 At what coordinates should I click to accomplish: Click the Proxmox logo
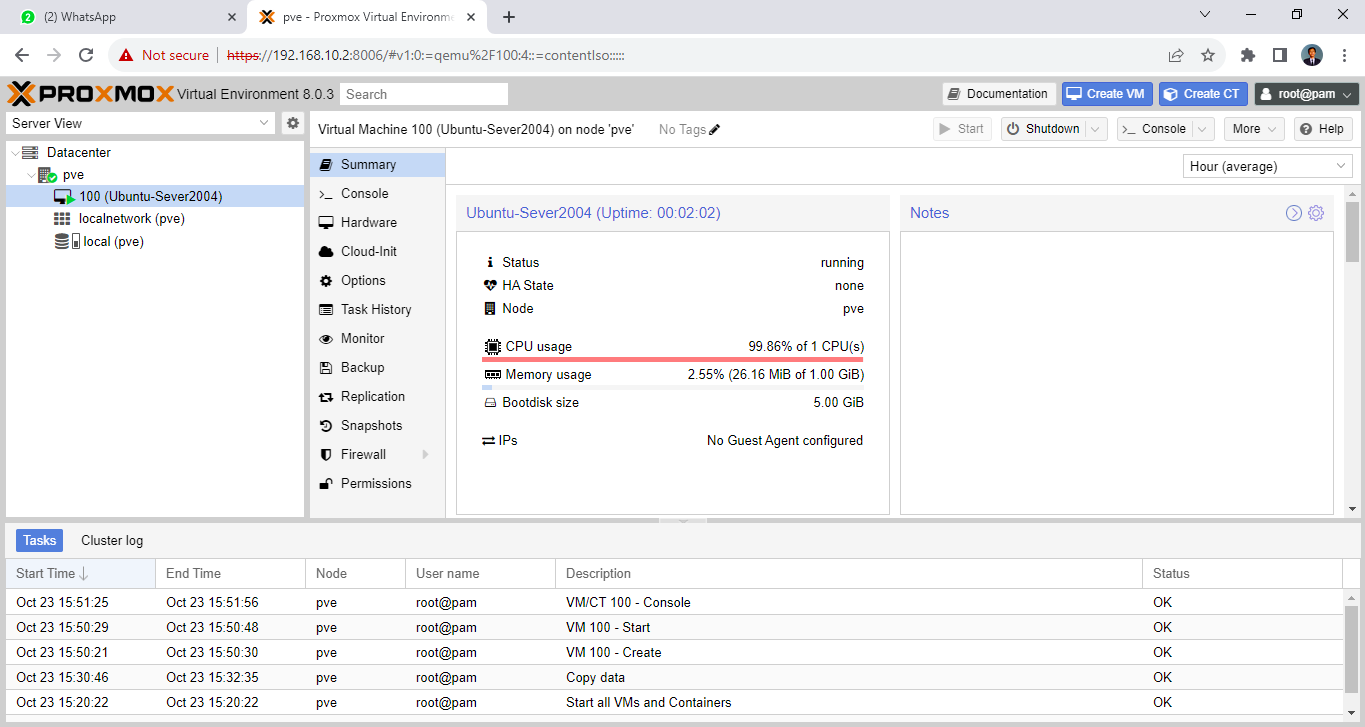coord(90,94)
